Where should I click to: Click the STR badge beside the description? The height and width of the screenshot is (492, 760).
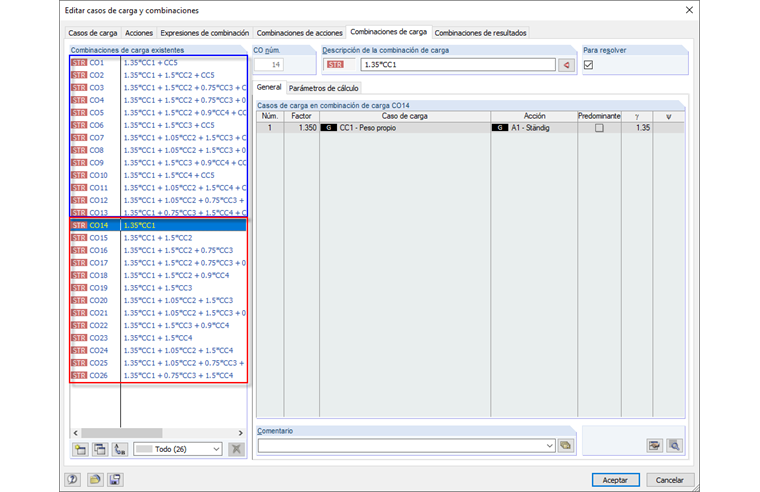[335, 65]
